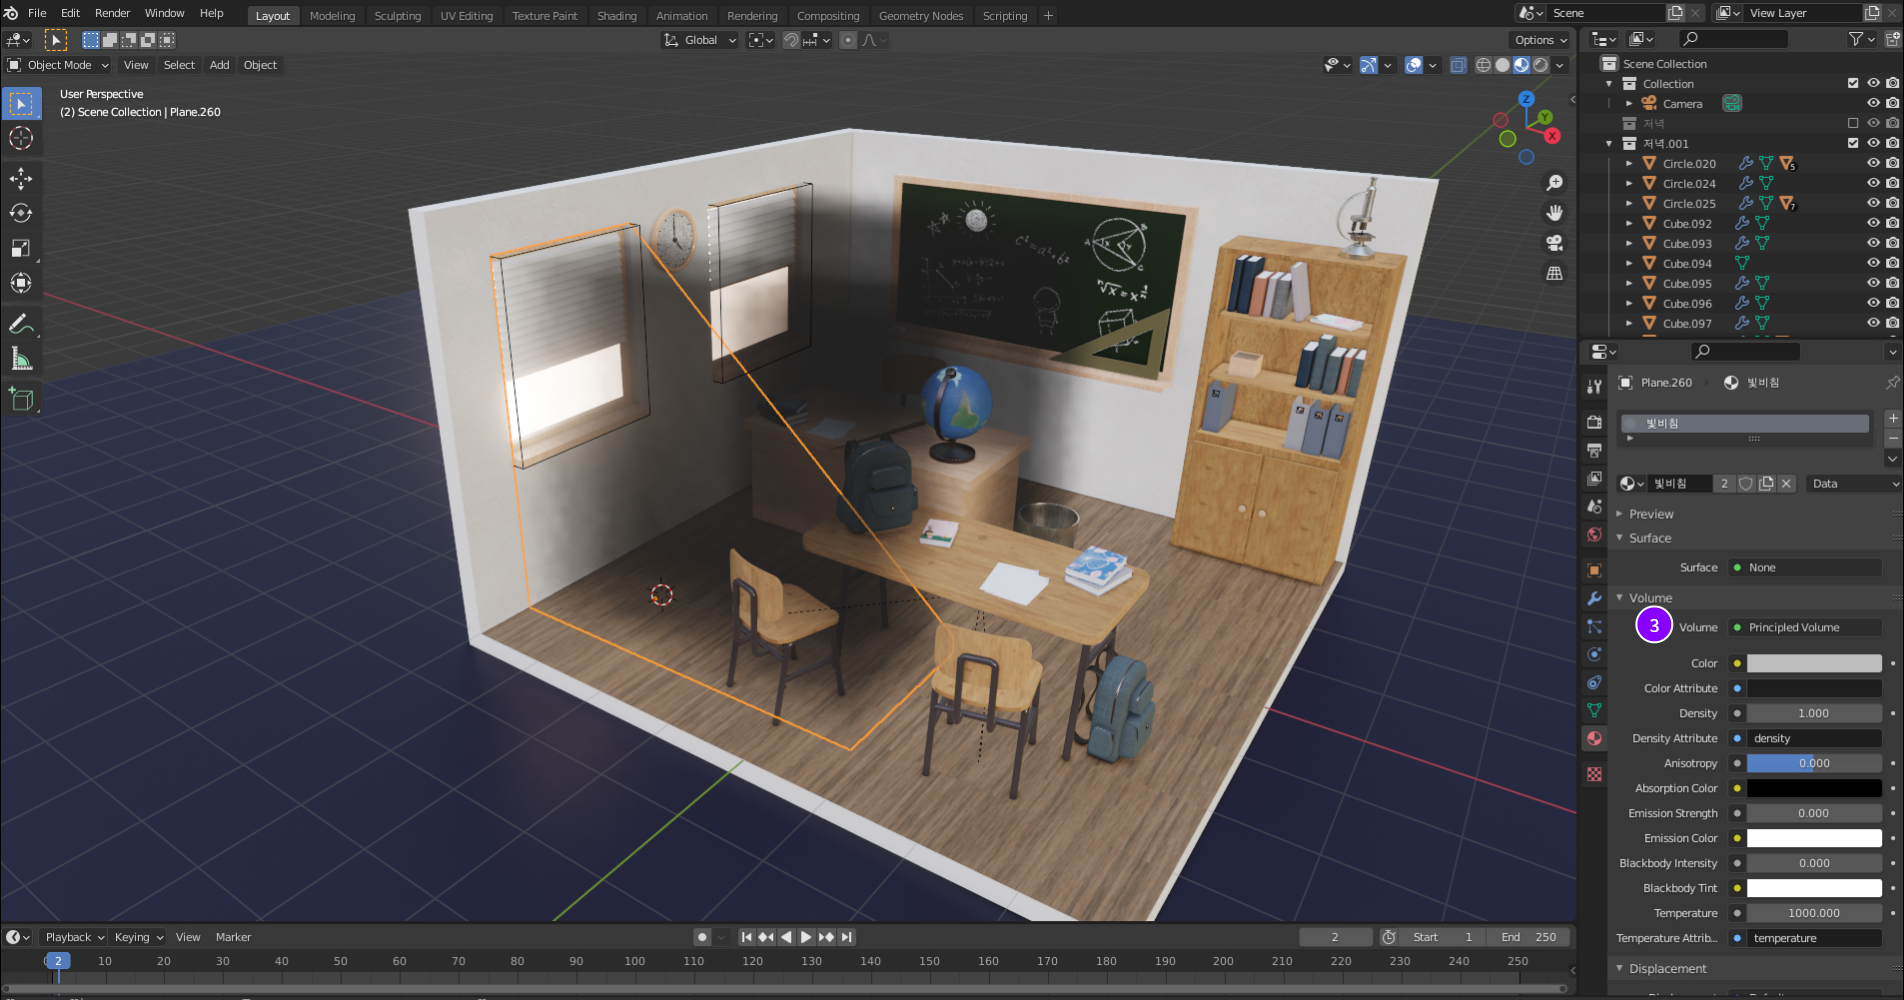This screenshot has height=1000, width=1904.
Task: Switch to the Geometry Nodes workspace tab
Action: click(920, 15)
